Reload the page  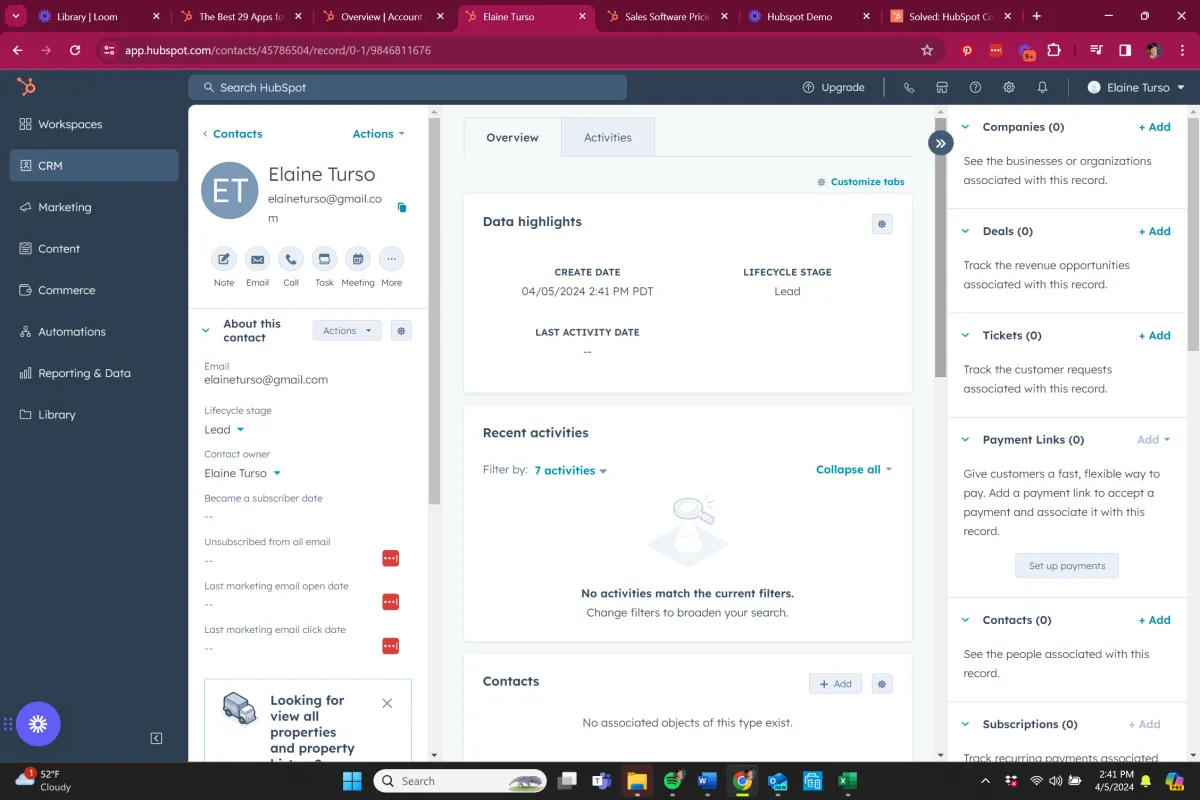click(x=75, y=50)
